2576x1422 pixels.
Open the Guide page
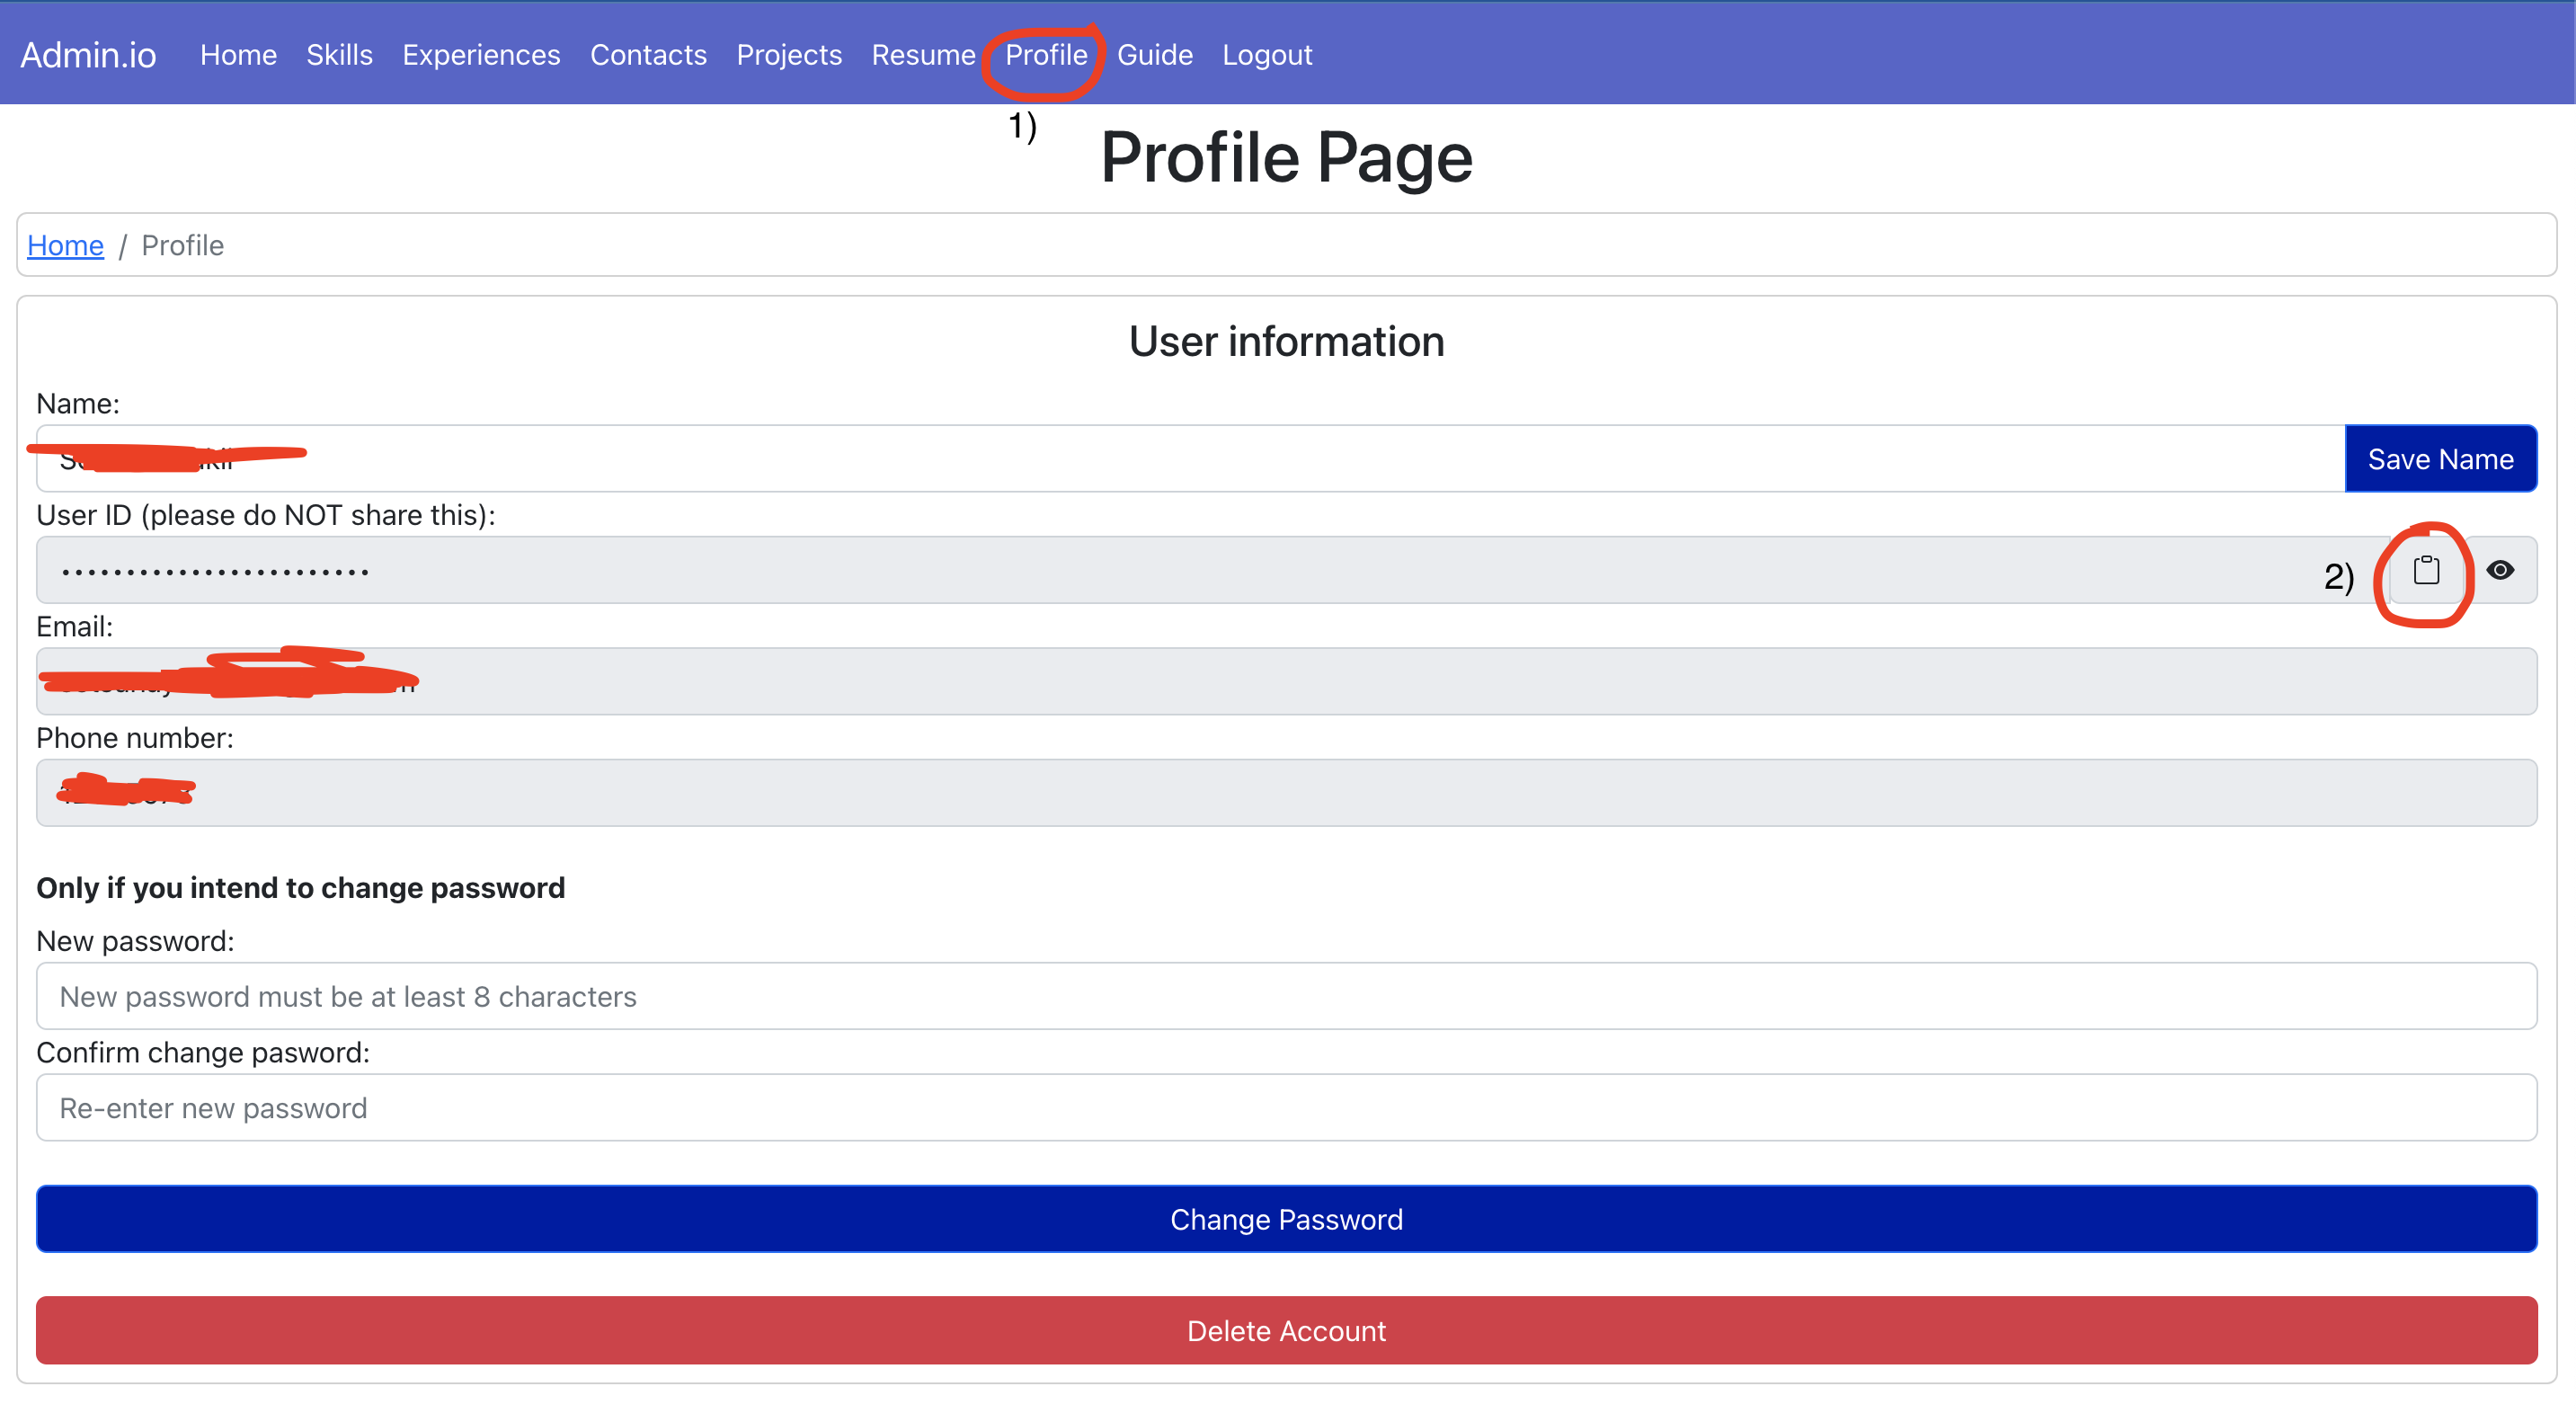coord(1154,55)
